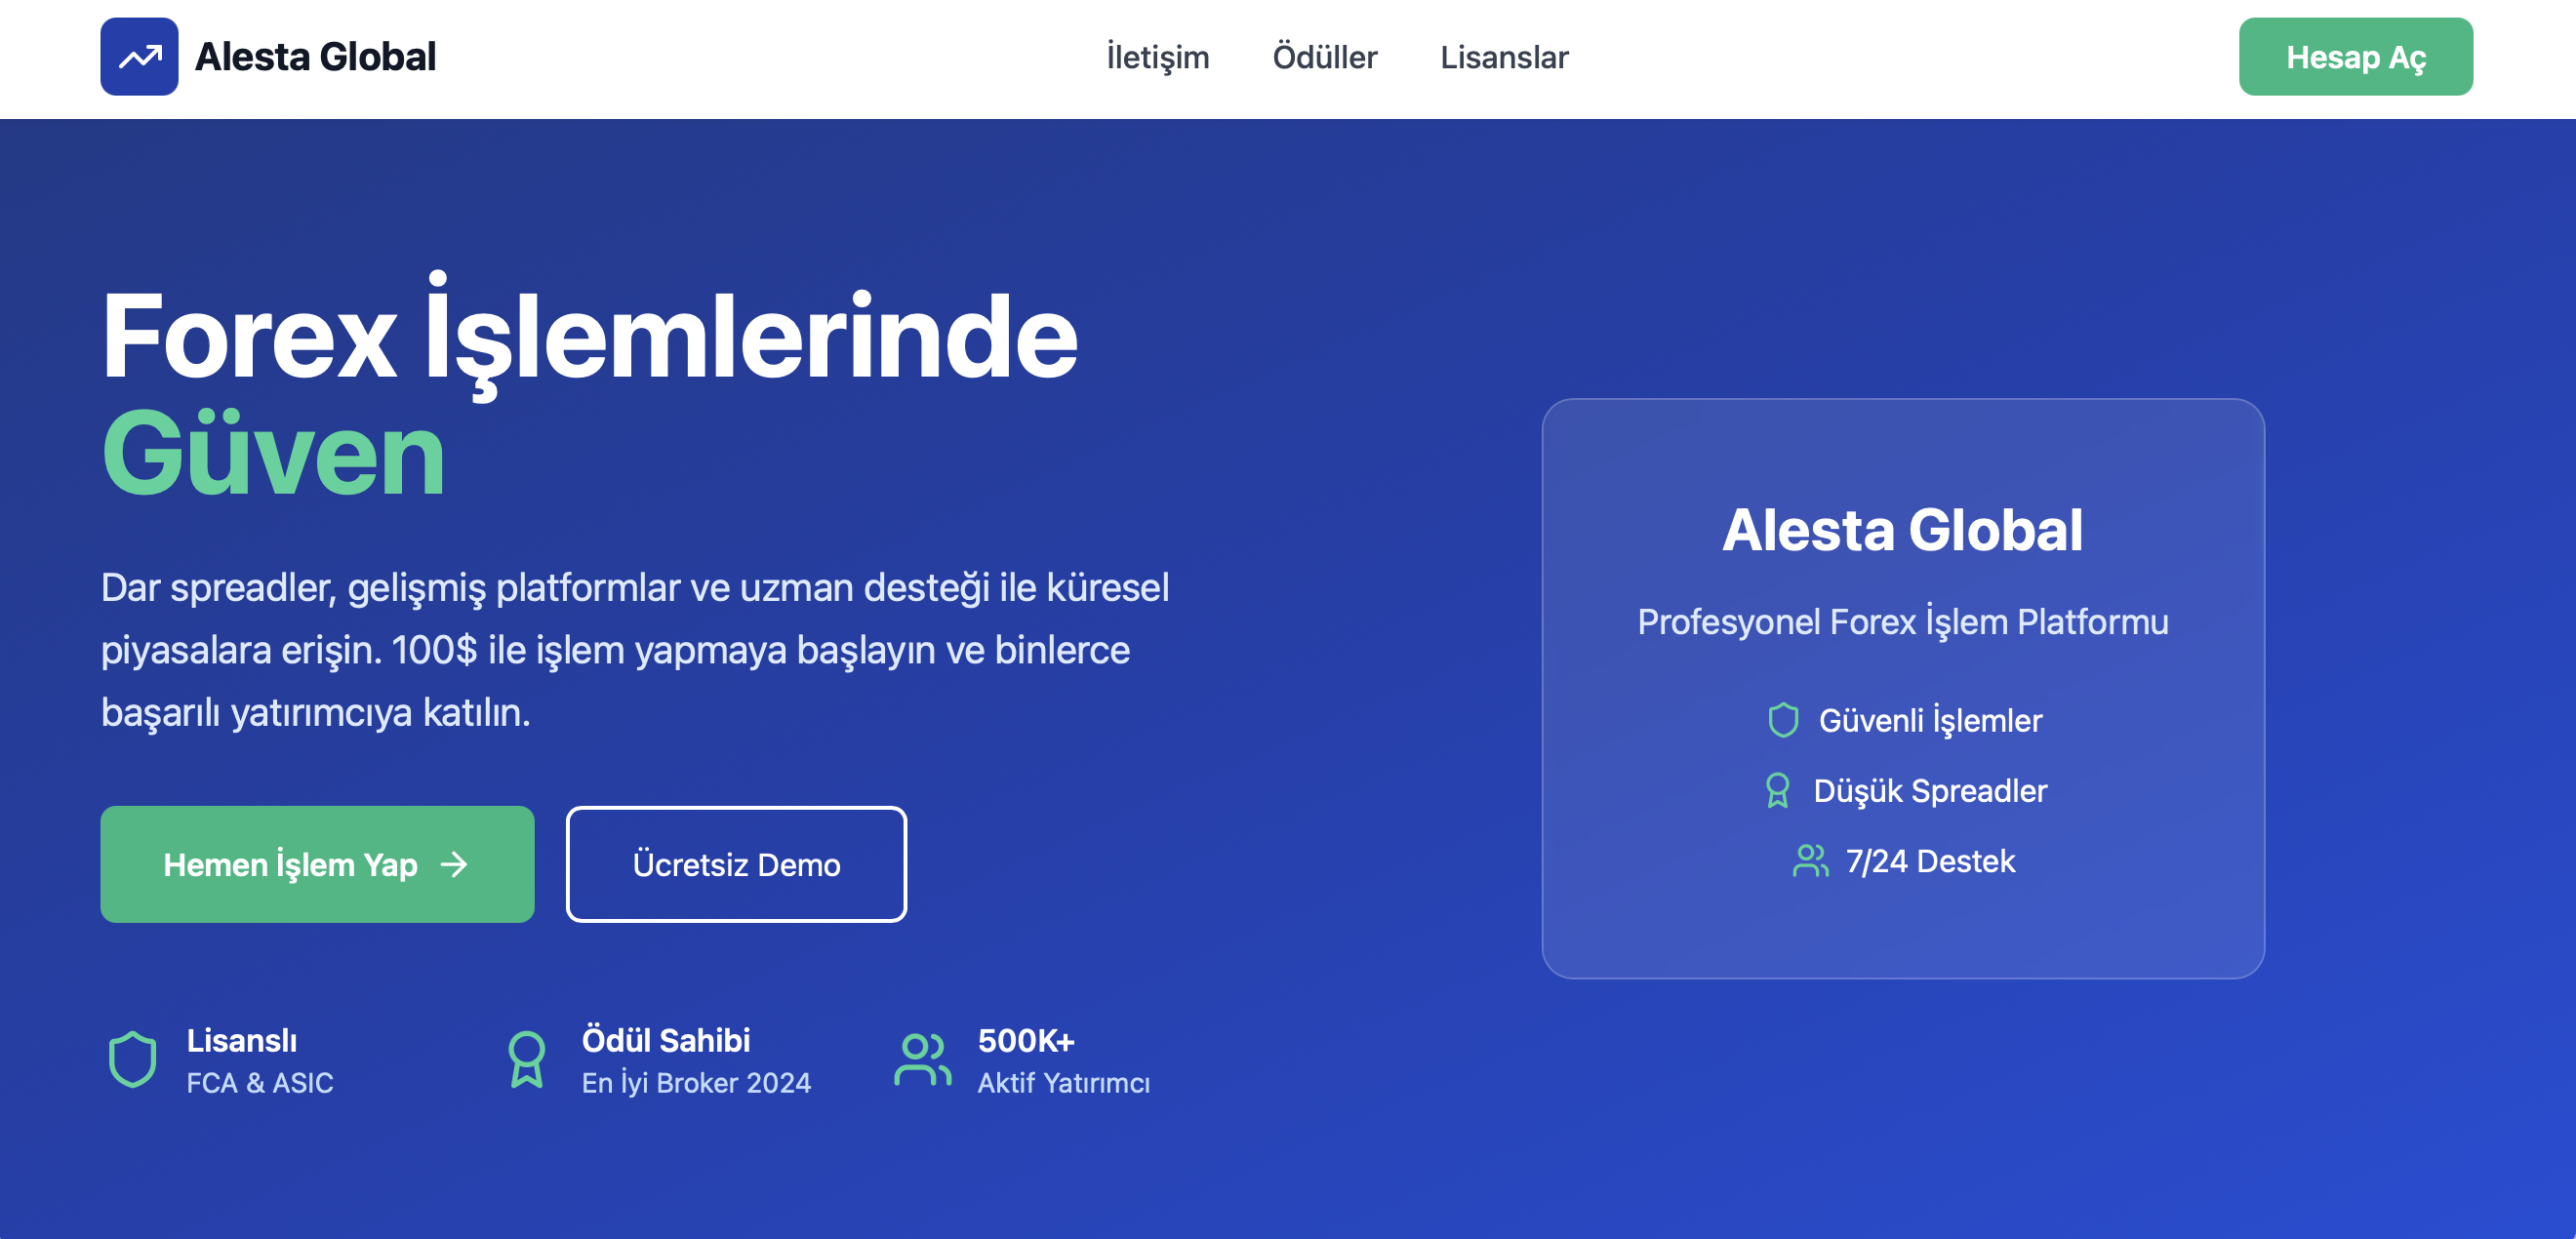Viewport: 2576px width, 1239px height.
Task: Open the Lisanslar navigation item
Action: 1503,57
